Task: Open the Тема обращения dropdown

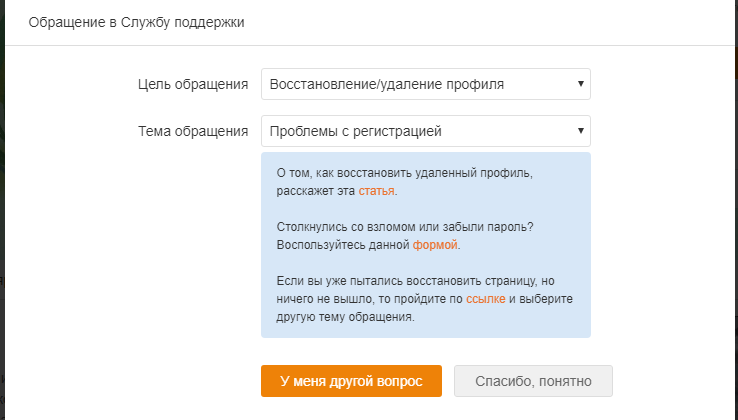Action: coord(425,131)
